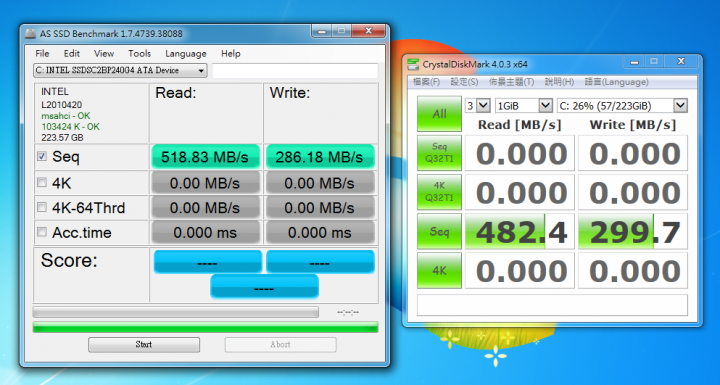Enable the 4K test checkbox in AS SSD
Viewport: 720px width, 385px height.
click(42, 183)
